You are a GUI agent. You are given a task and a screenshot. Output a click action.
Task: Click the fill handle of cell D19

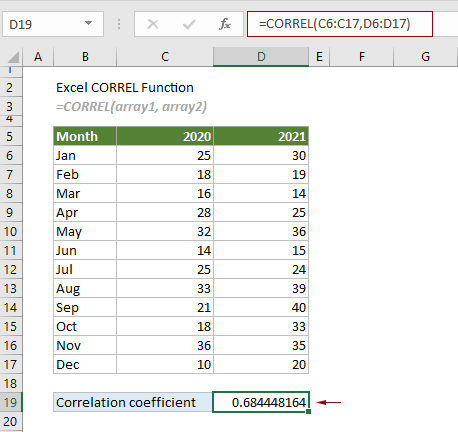click(x=308, y=412)
